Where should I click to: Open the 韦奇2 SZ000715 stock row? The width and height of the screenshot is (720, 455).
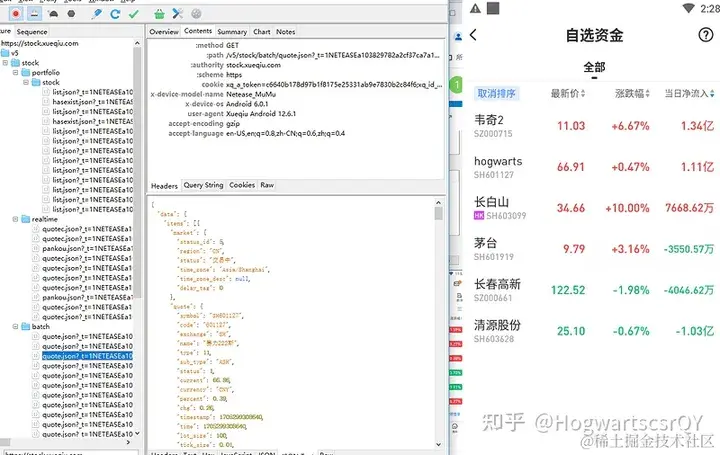coord(594,126)
